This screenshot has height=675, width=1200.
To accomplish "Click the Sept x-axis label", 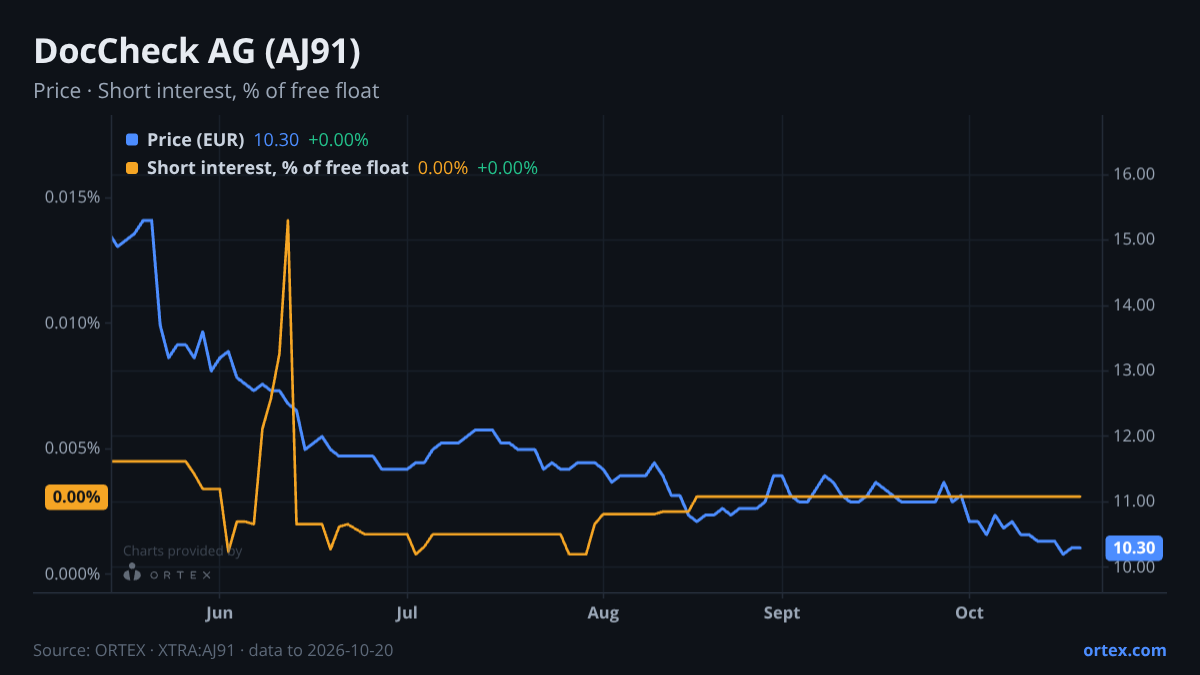I will 782,613.
